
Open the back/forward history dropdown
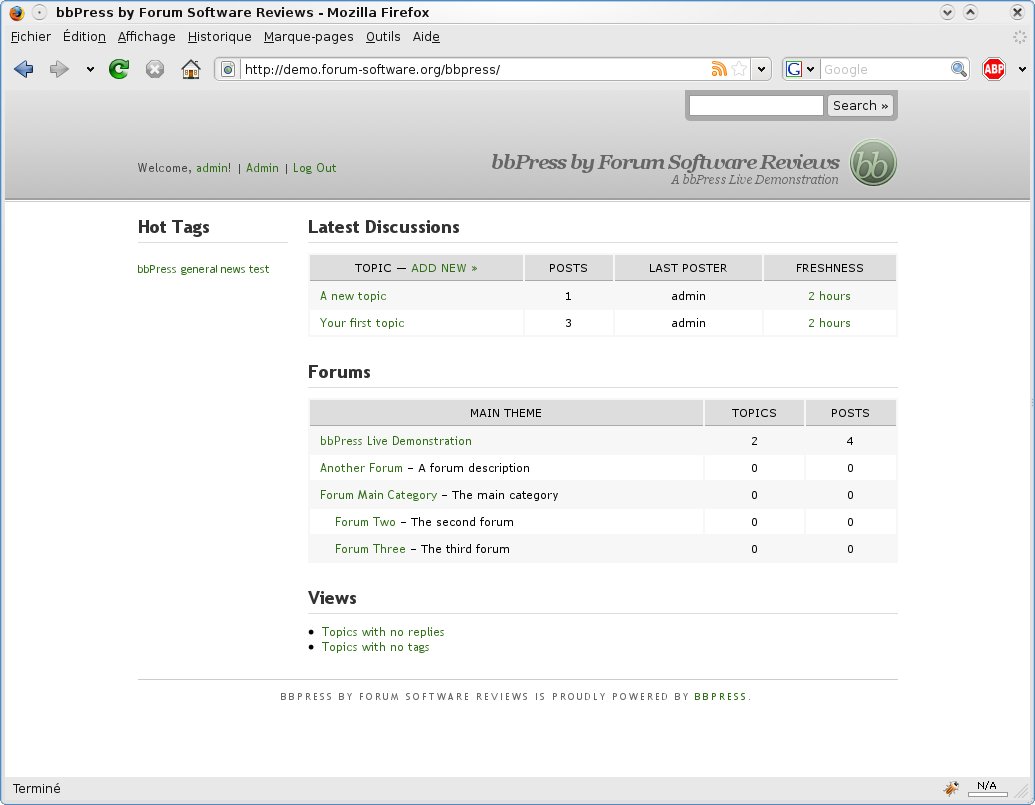point(90,69)
